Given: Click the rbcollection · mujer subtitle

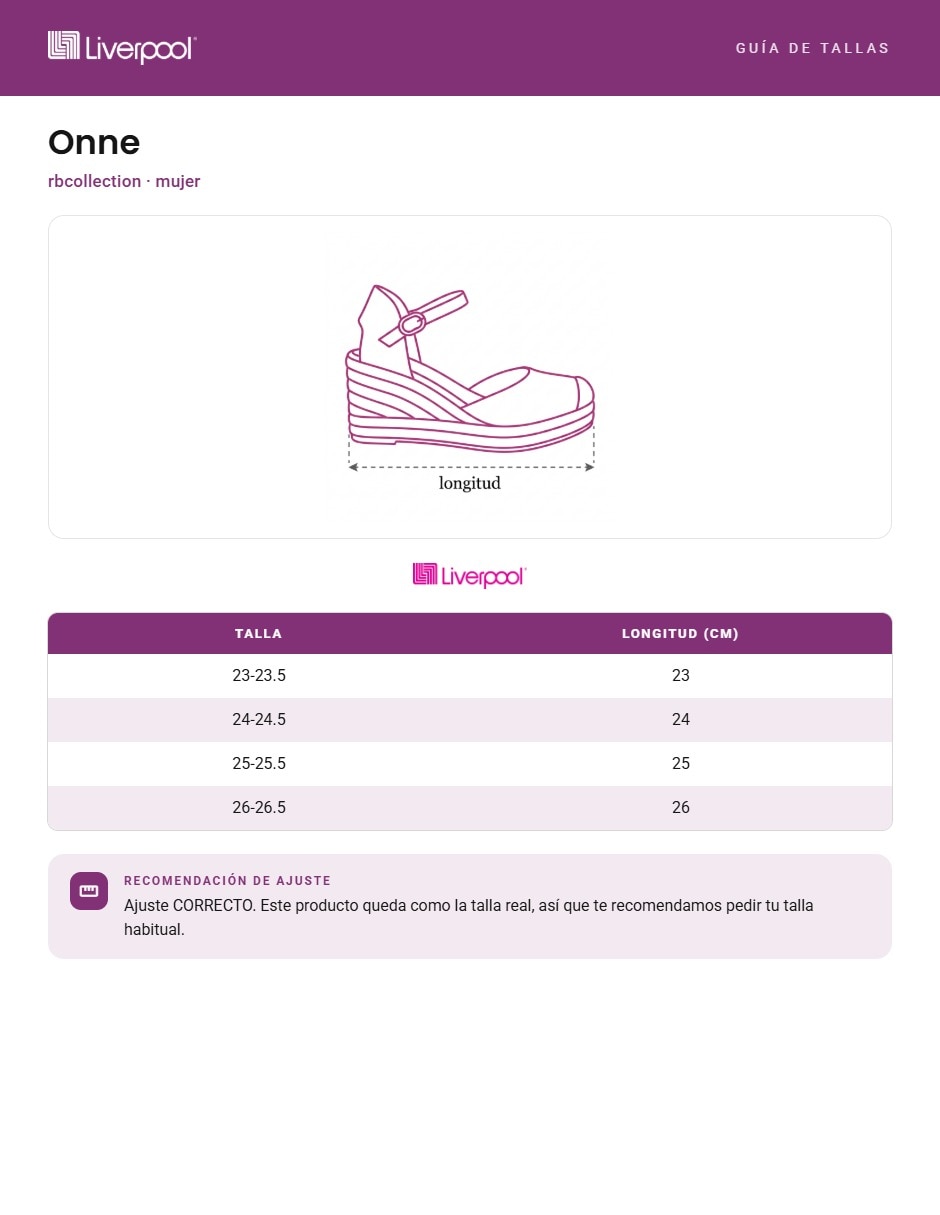Looking at the screenshot, I should pos(124,181).
